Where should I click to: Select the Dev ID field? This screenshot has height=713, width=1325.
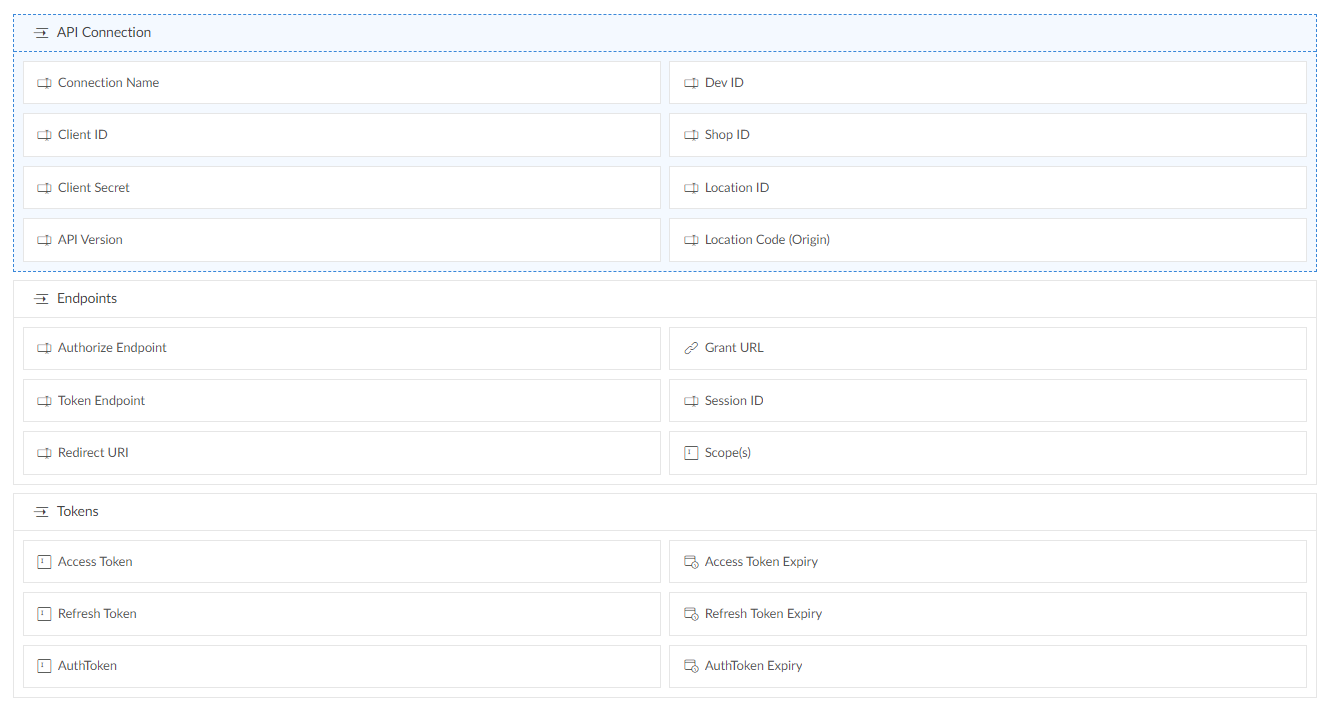(x=987, y=83)
